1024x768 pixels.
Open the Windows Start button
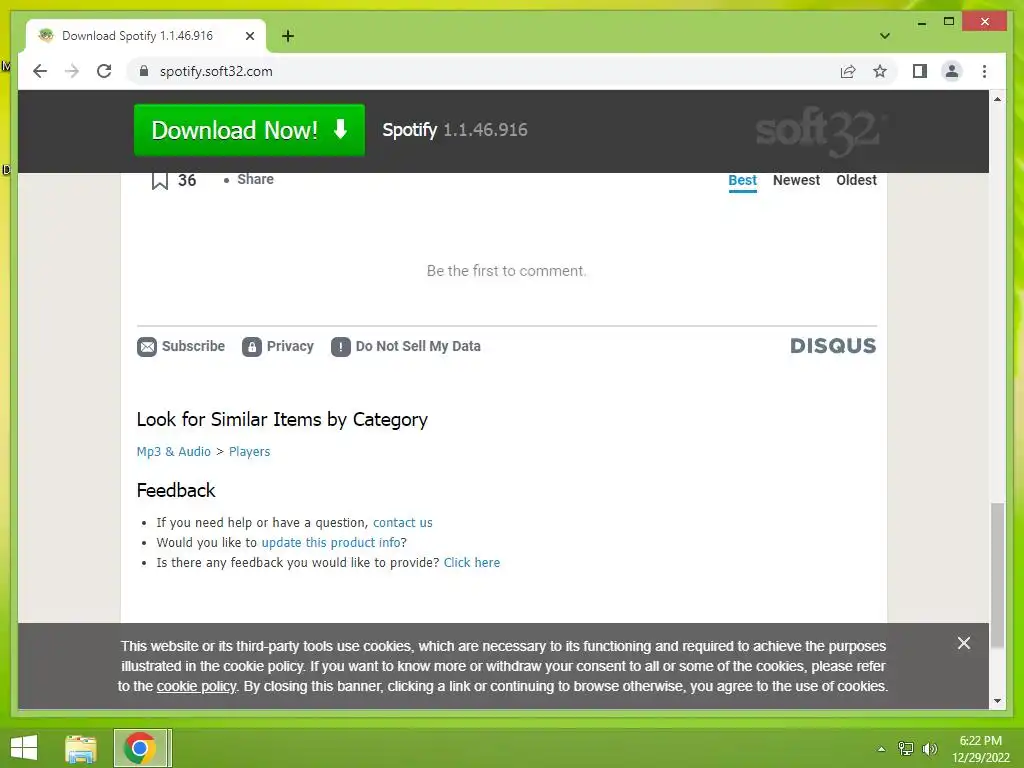pyautogui.click(x=24, y=748)
